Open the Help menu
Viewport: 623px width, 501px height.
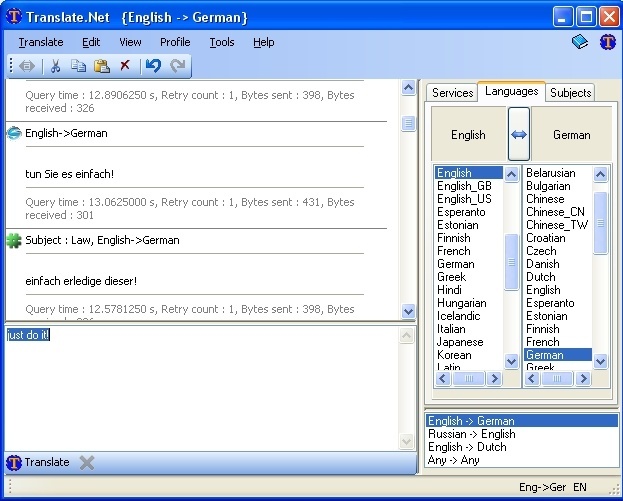(x=264, y=42)
